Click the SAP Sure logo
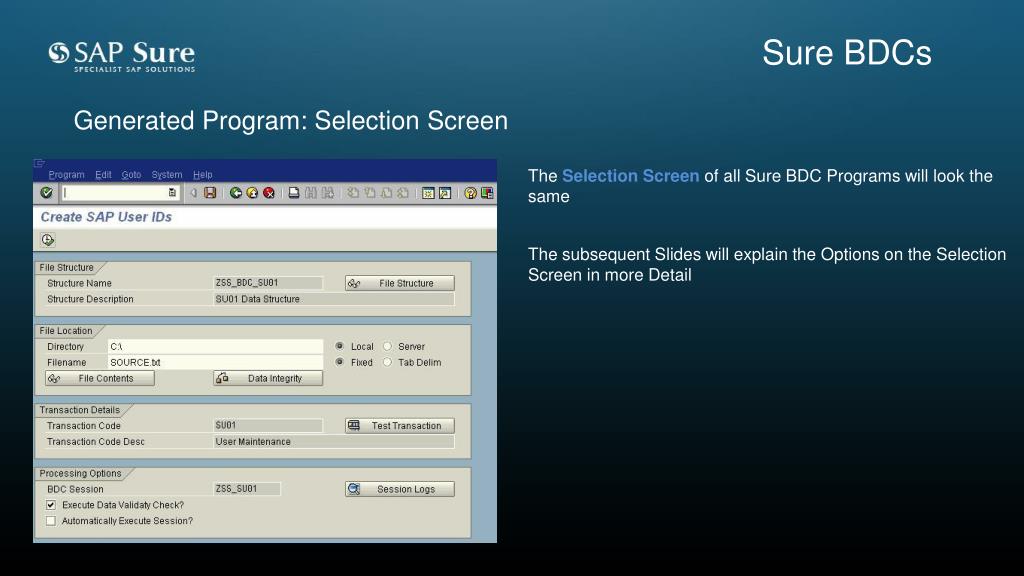1024x576 pixels. pos(121,56)
